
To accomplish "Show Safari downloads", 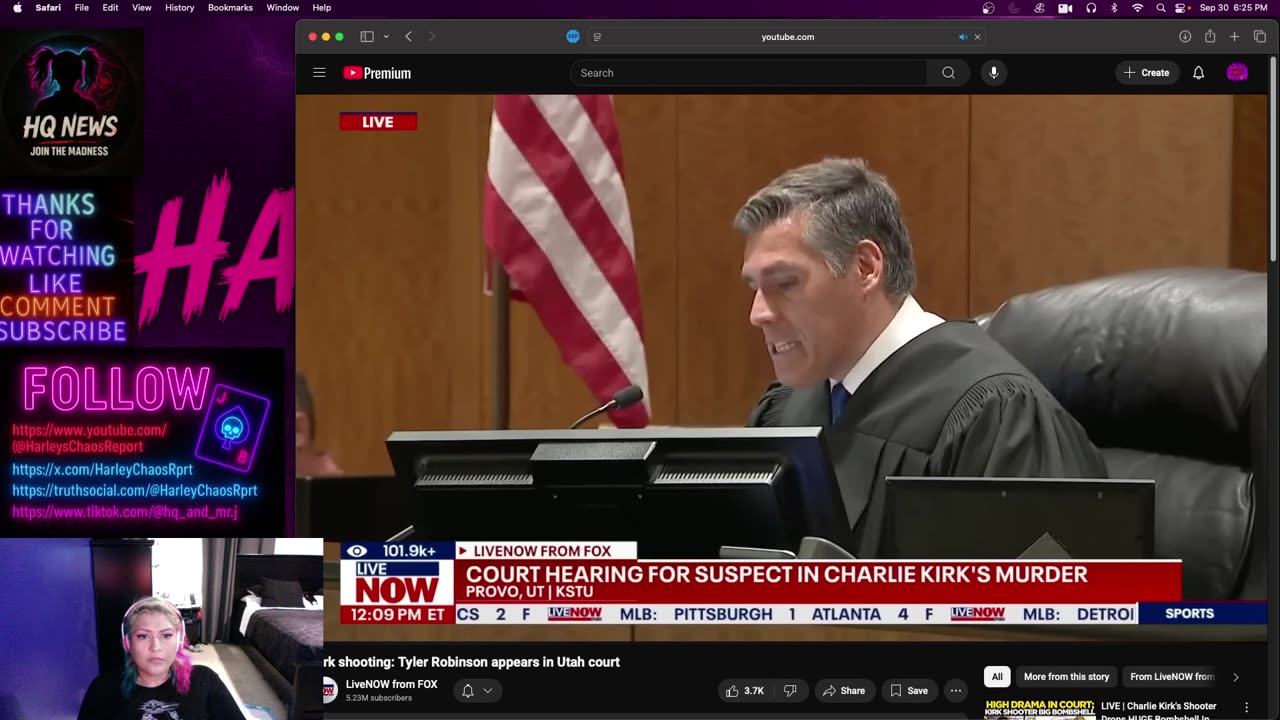I will pyautogui.click(x=1185, y=37).
